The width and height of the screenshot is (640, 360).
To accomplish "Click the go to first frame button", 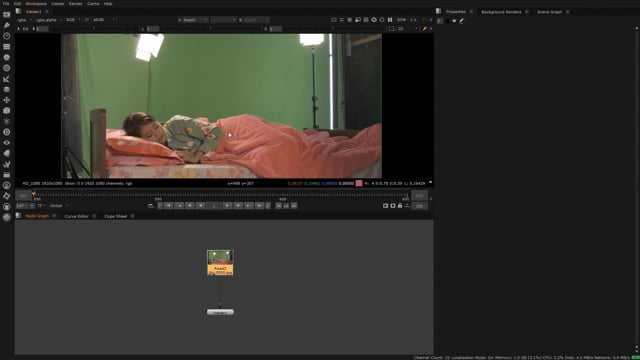I will [169, 206].
